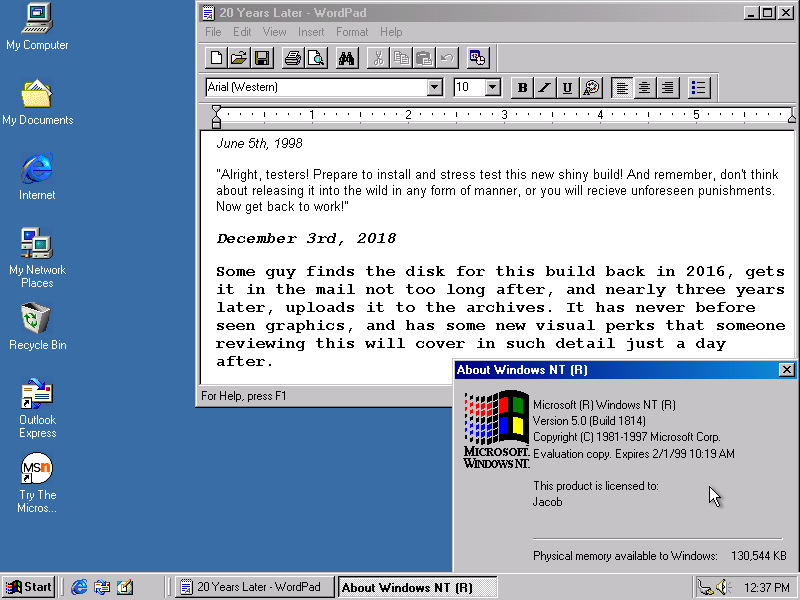This screenshot has width=800, height=600.
Task: Select the Internet desktop icon
Action: 37,177
